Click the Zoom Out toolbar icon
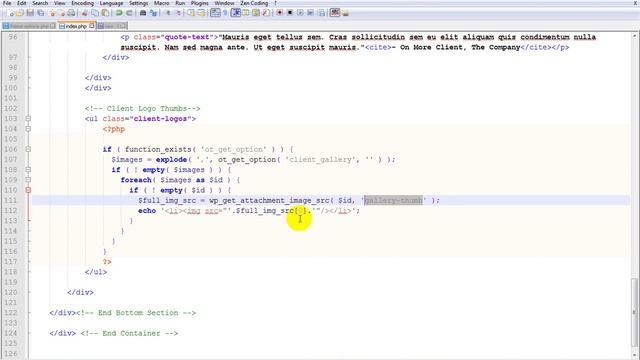 178,13
